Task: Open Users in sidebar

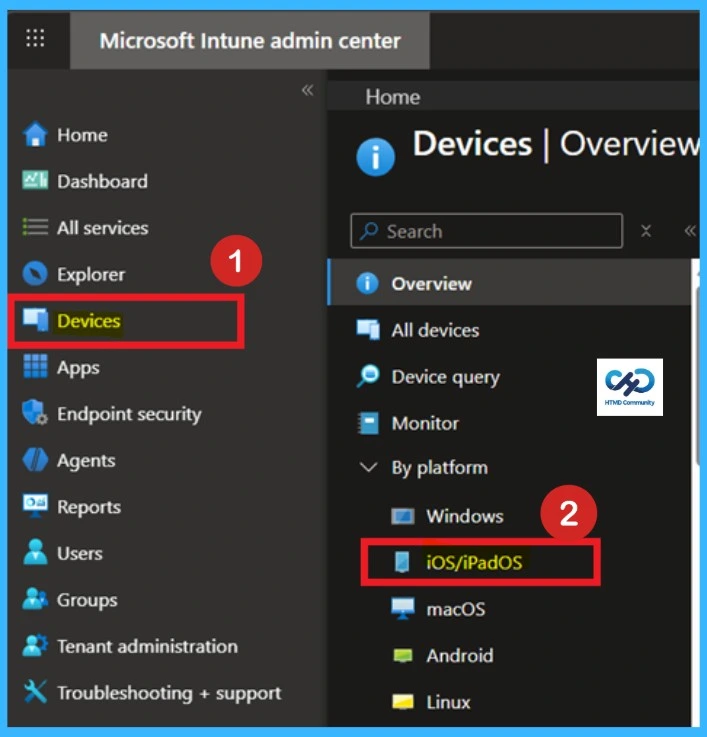Action: click(79, 553)
